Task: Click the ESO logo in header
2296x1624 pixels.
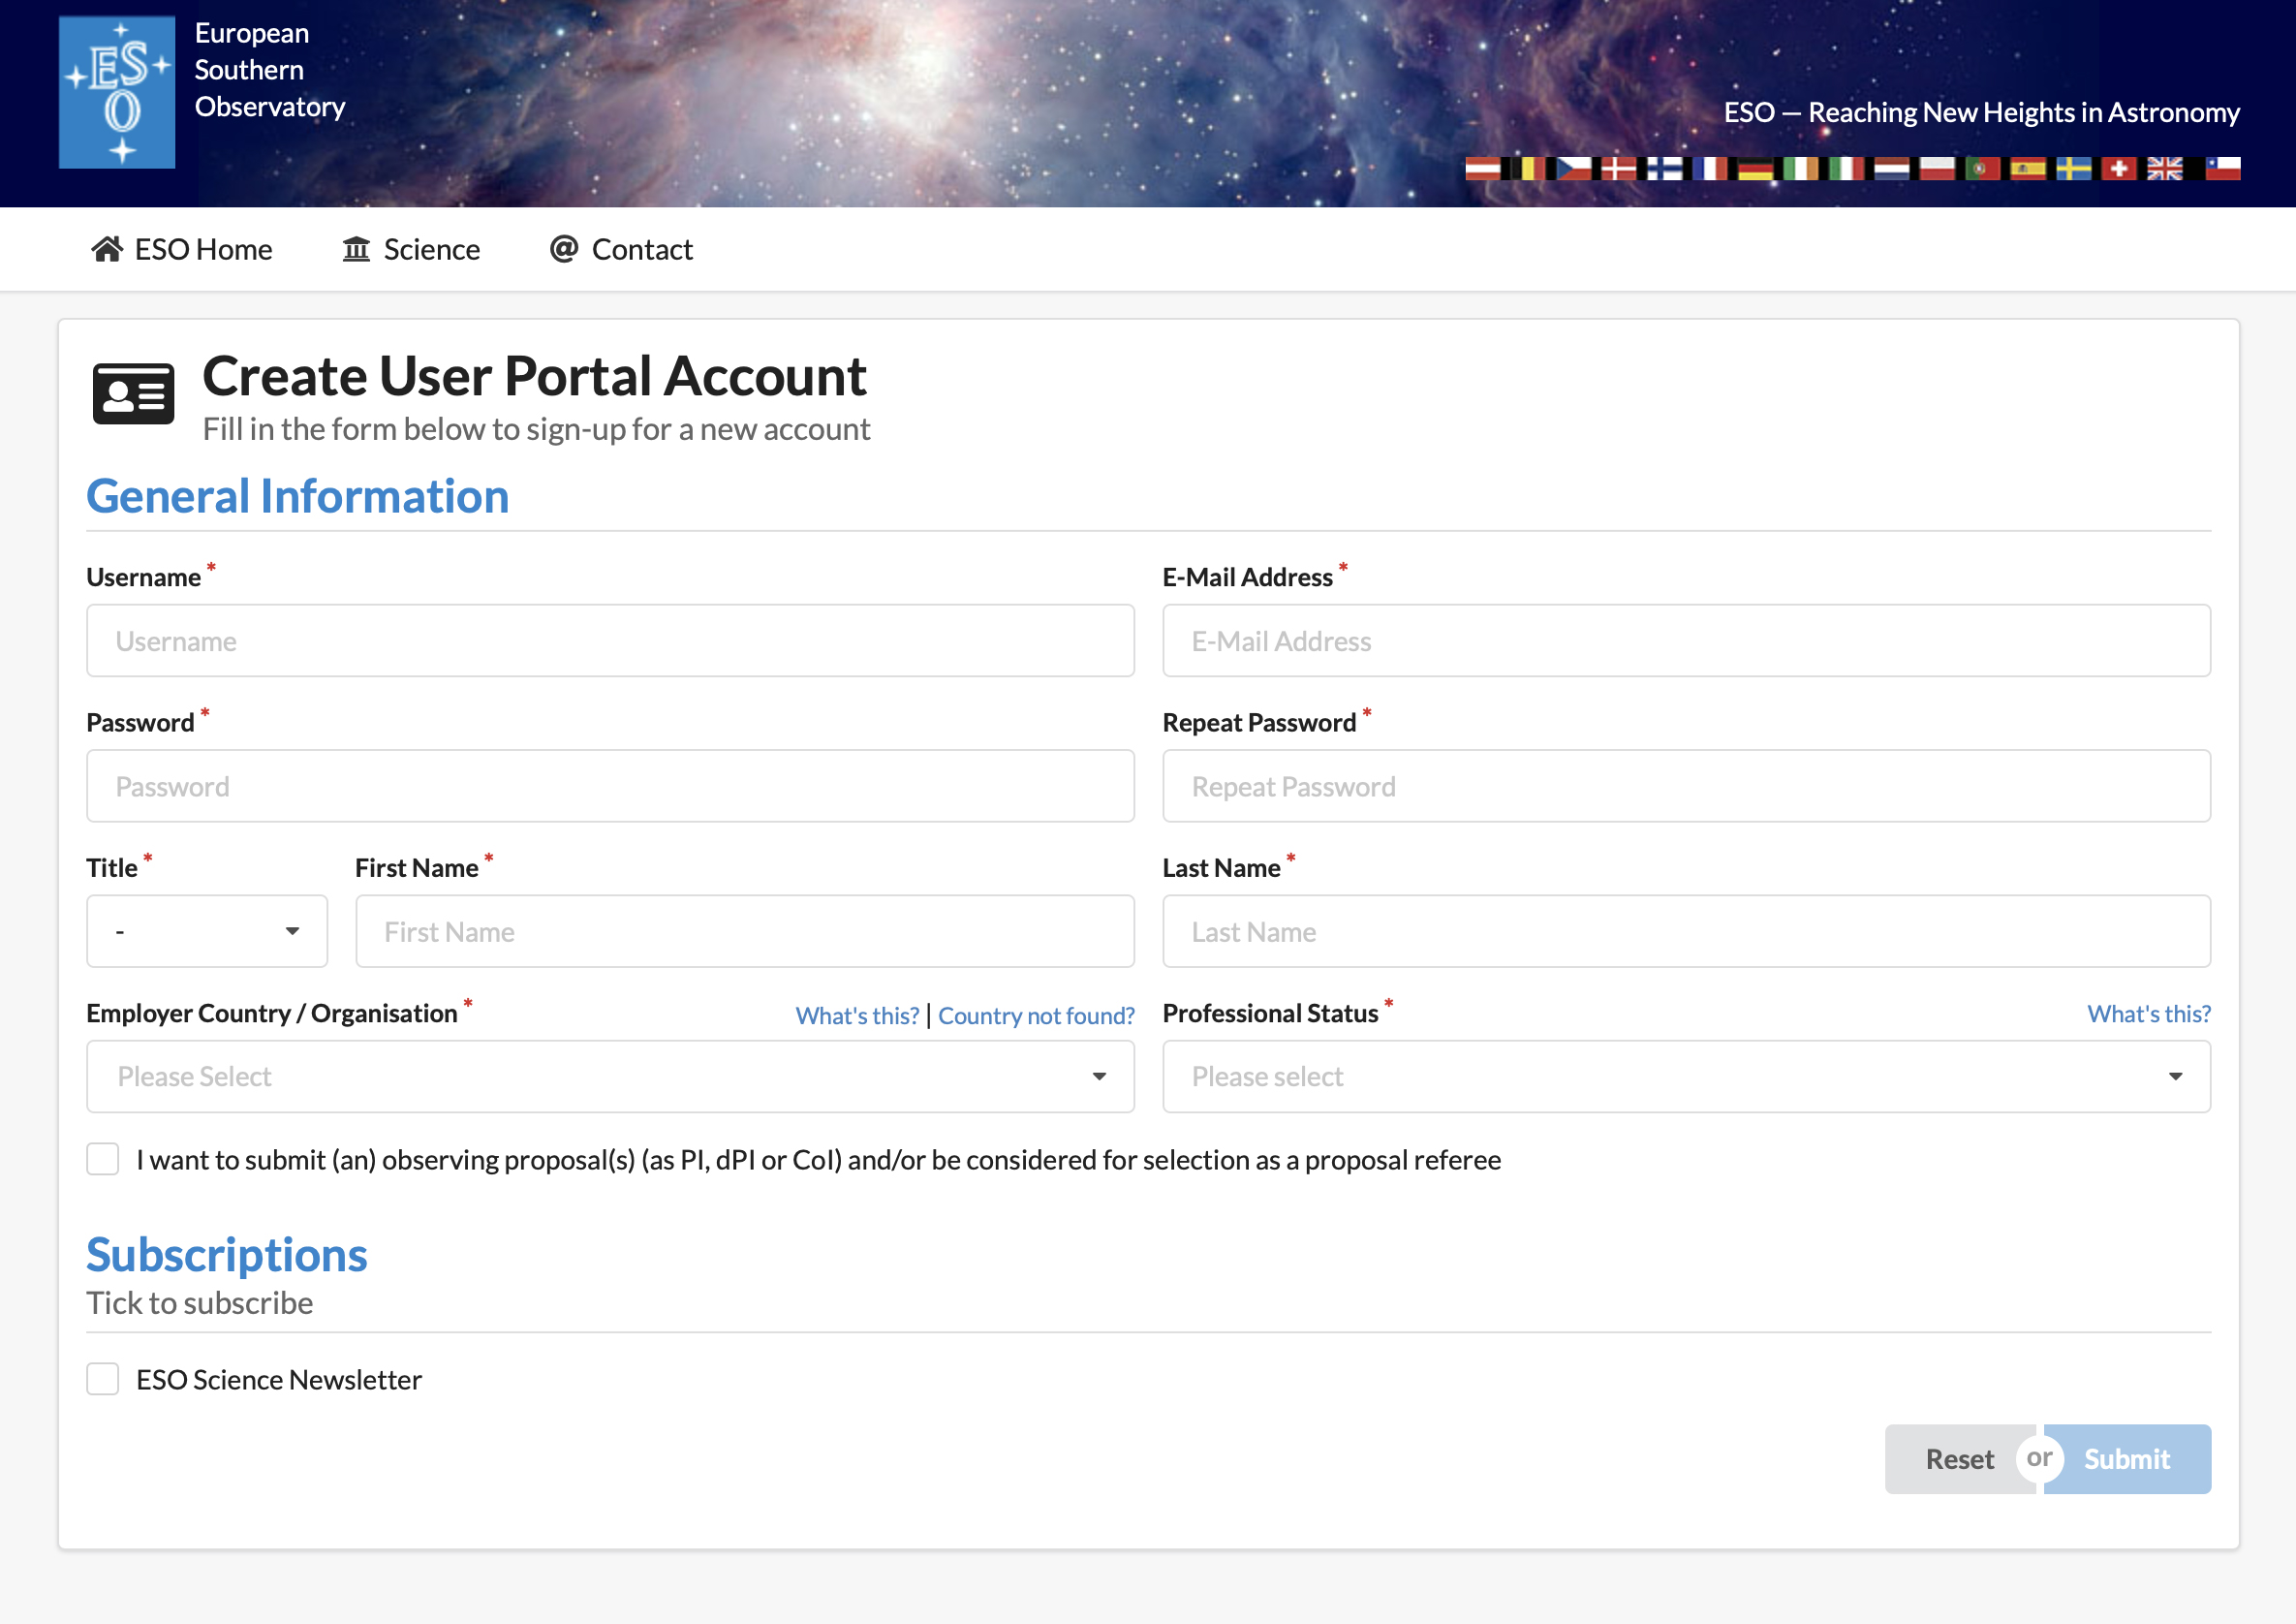Action: click(117, 92)
